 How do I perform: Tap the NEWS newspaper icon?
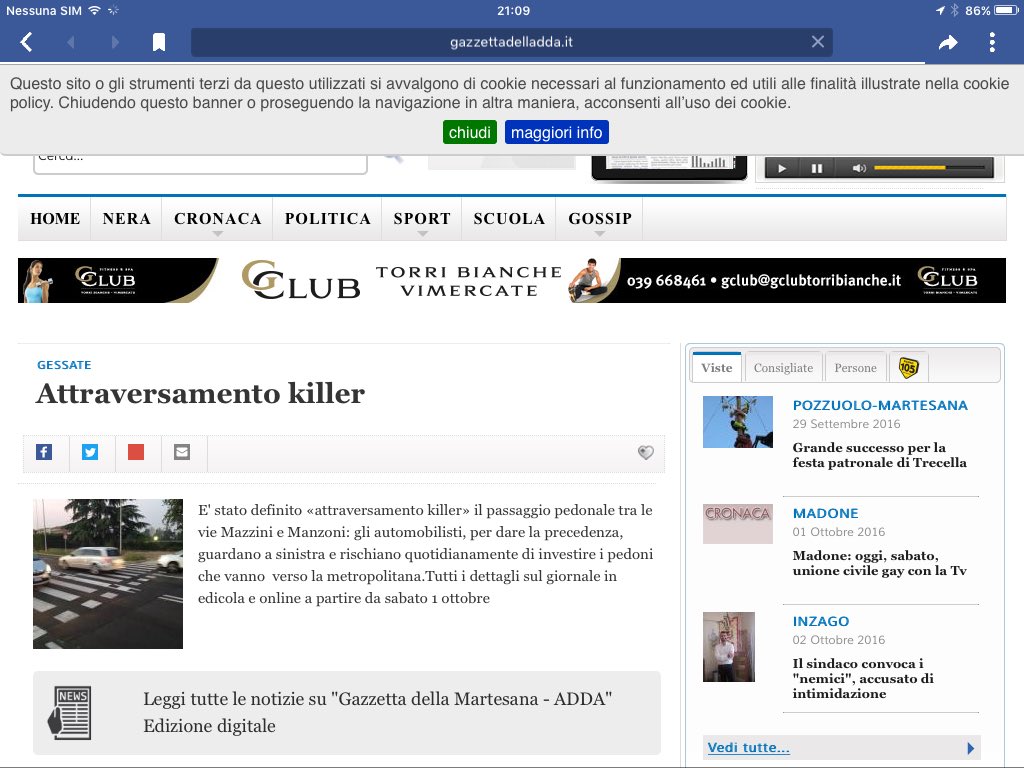70,712
